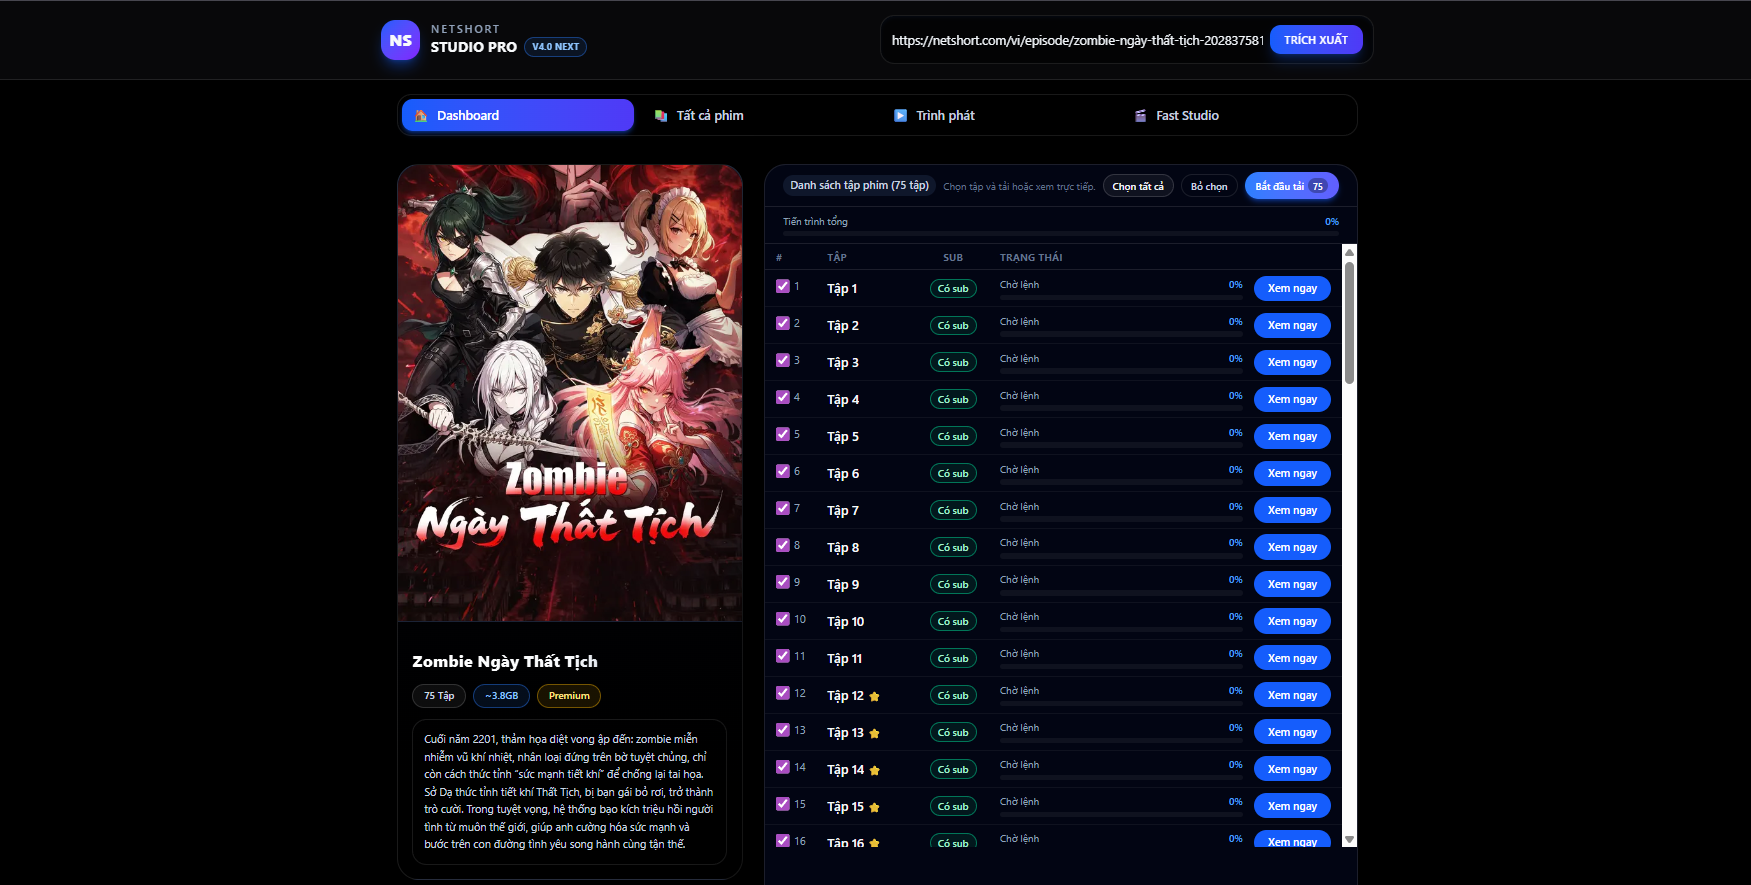Watch Tập 1 with Xem ngay
This screenshot has width=1751, height=885.
[x=1292, y=288]
